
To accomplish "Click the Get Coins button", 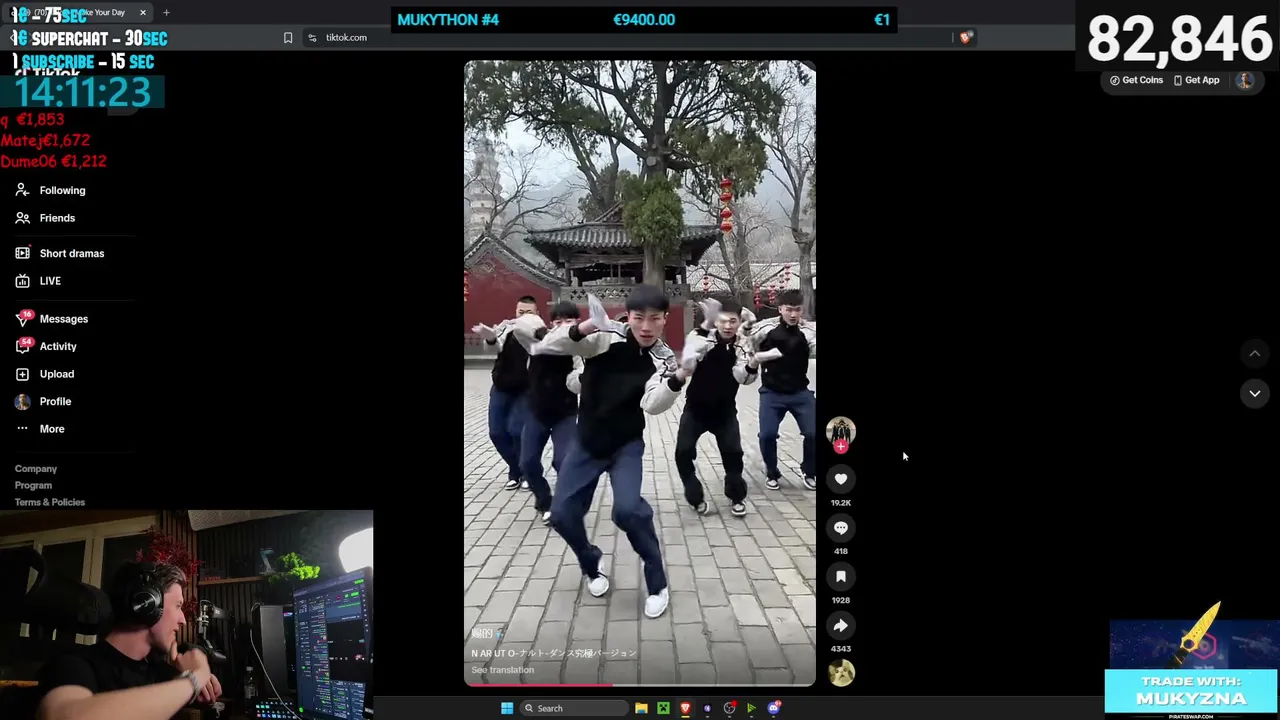I will (1136, 80).
